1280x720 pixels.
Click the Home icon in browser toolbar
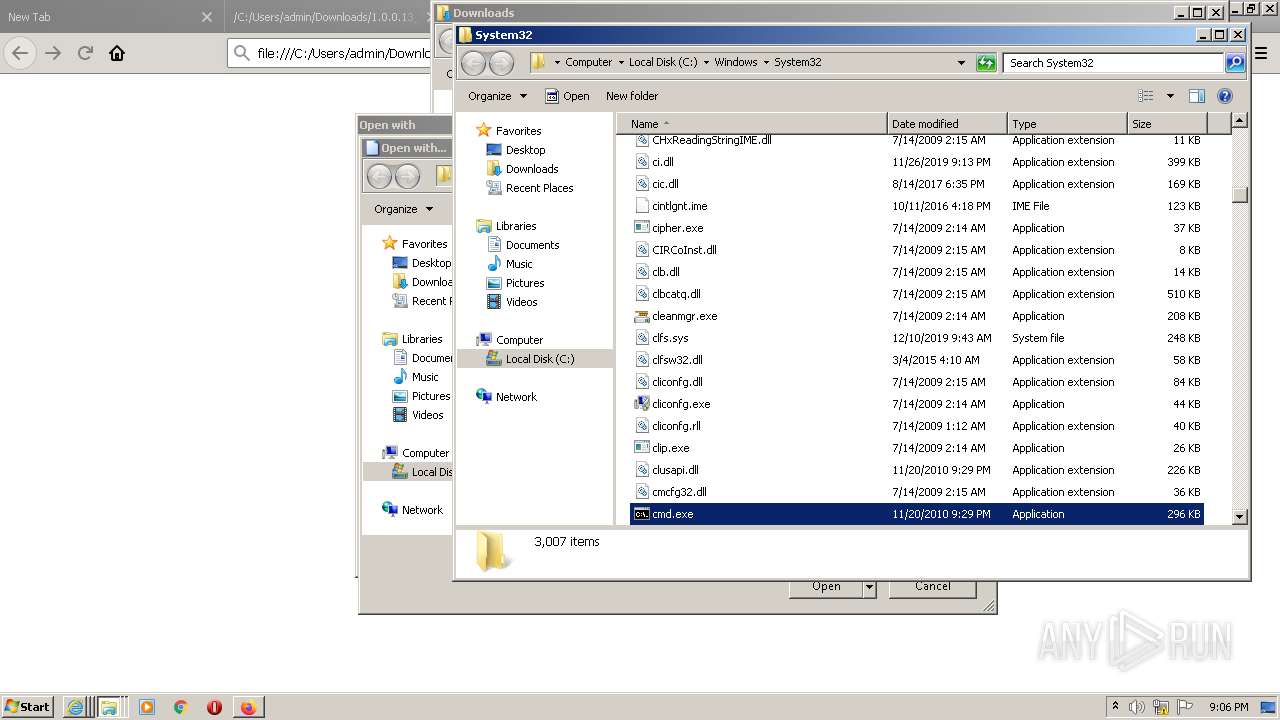(x=117, y=53)
